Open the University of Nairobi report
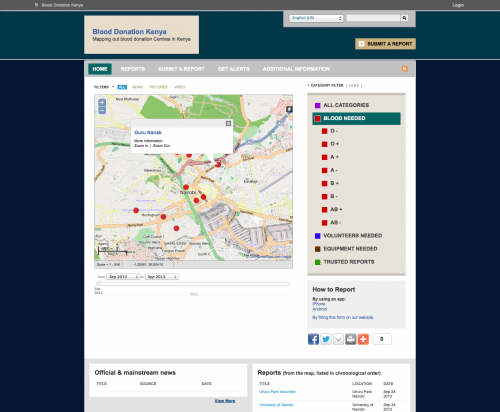The width and height of the screenshot is (500, 412). [276, 405]
